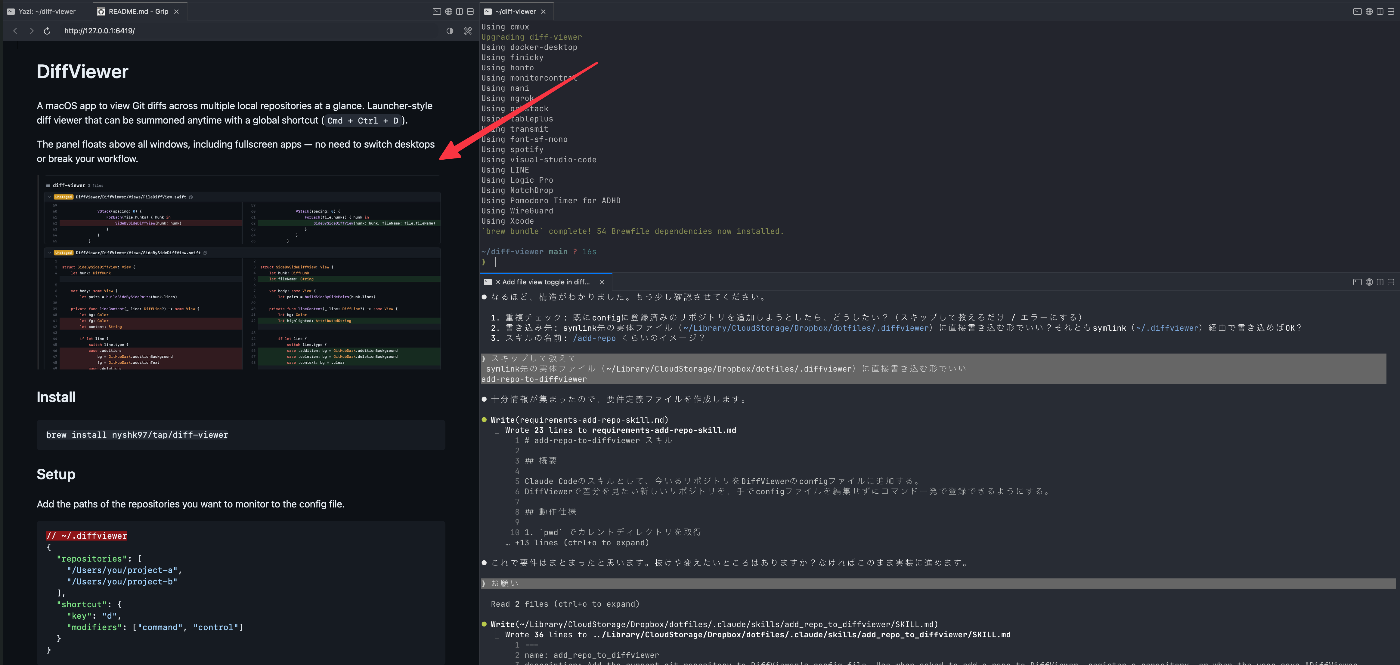Select the 'Add file view toggle in diff...' tab

pos(547,283)
